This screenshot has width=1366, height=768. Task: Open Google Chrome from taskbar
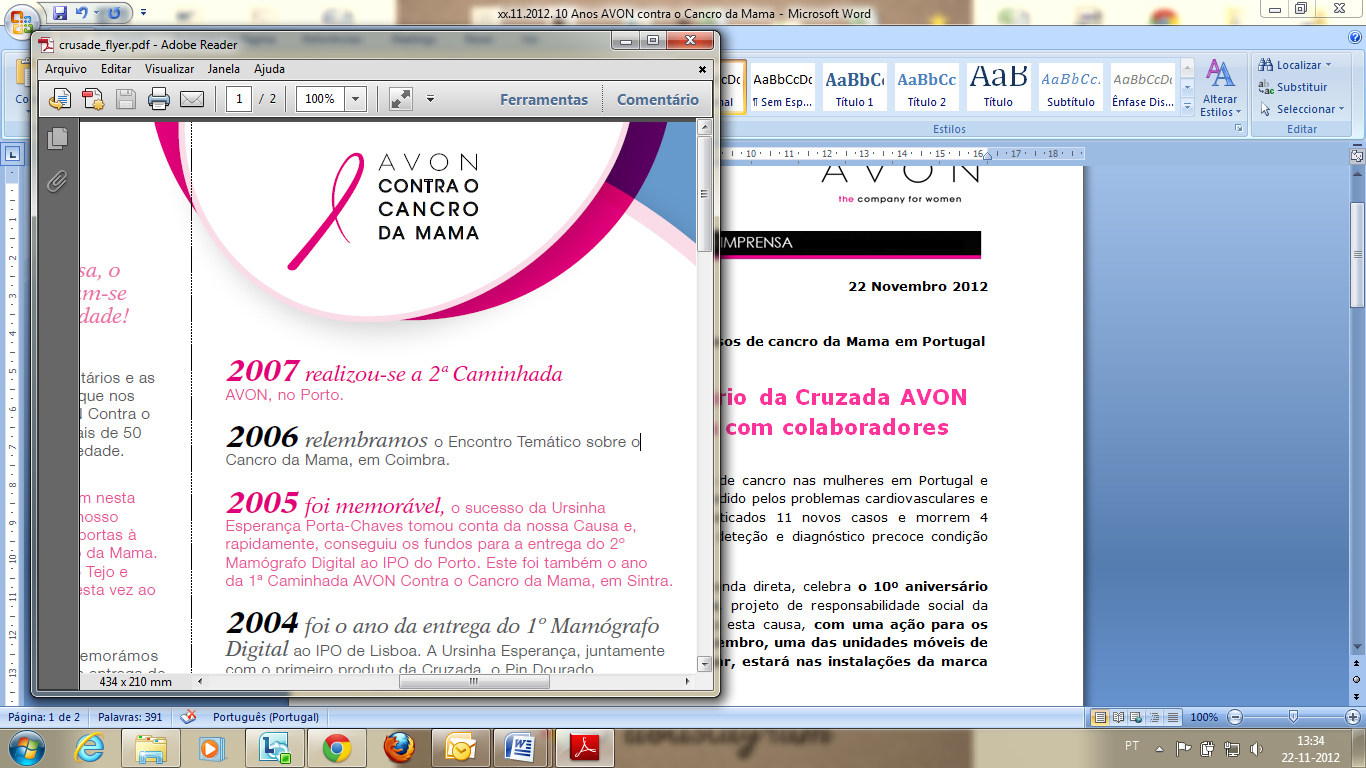pyautogui.click(x=336, y=748)
